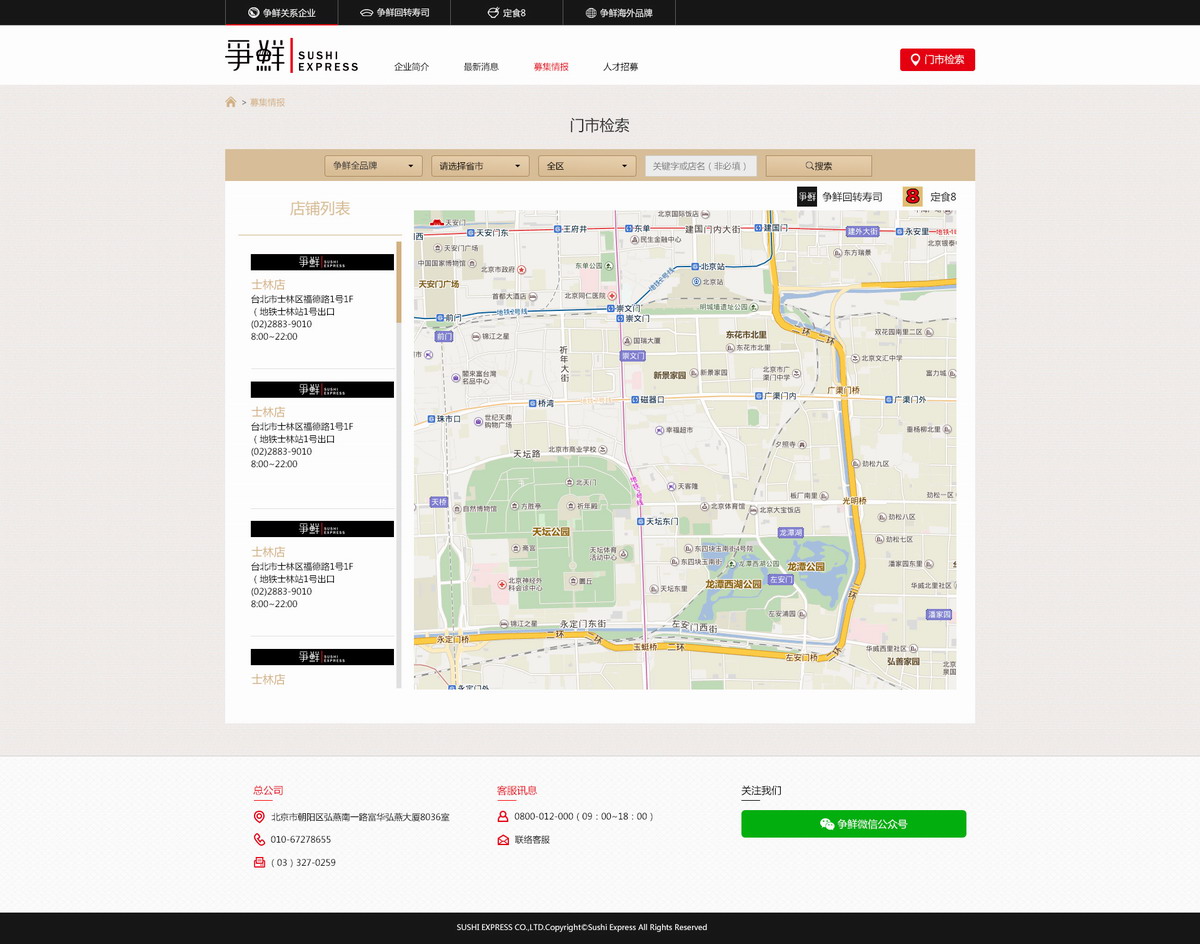The height and width of the screenshot is (944, 1200).
Task: Click the 桥湾 station on the map
Action: click(x=540, y=403)
